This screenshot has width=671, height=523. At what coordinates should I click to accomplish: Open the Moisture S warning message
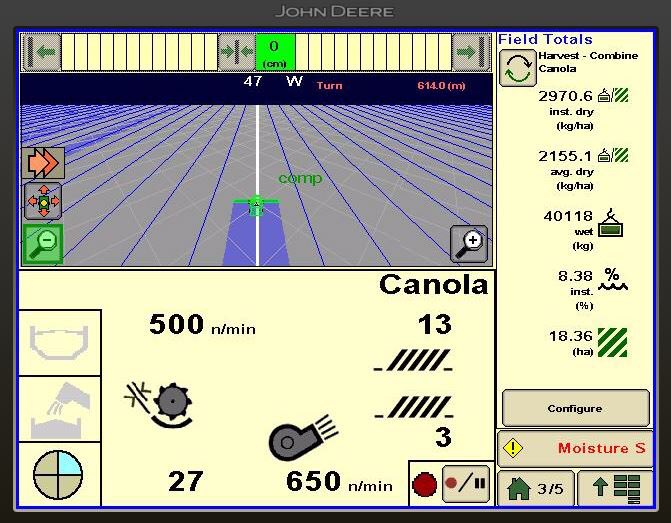(x=575, y=448)
